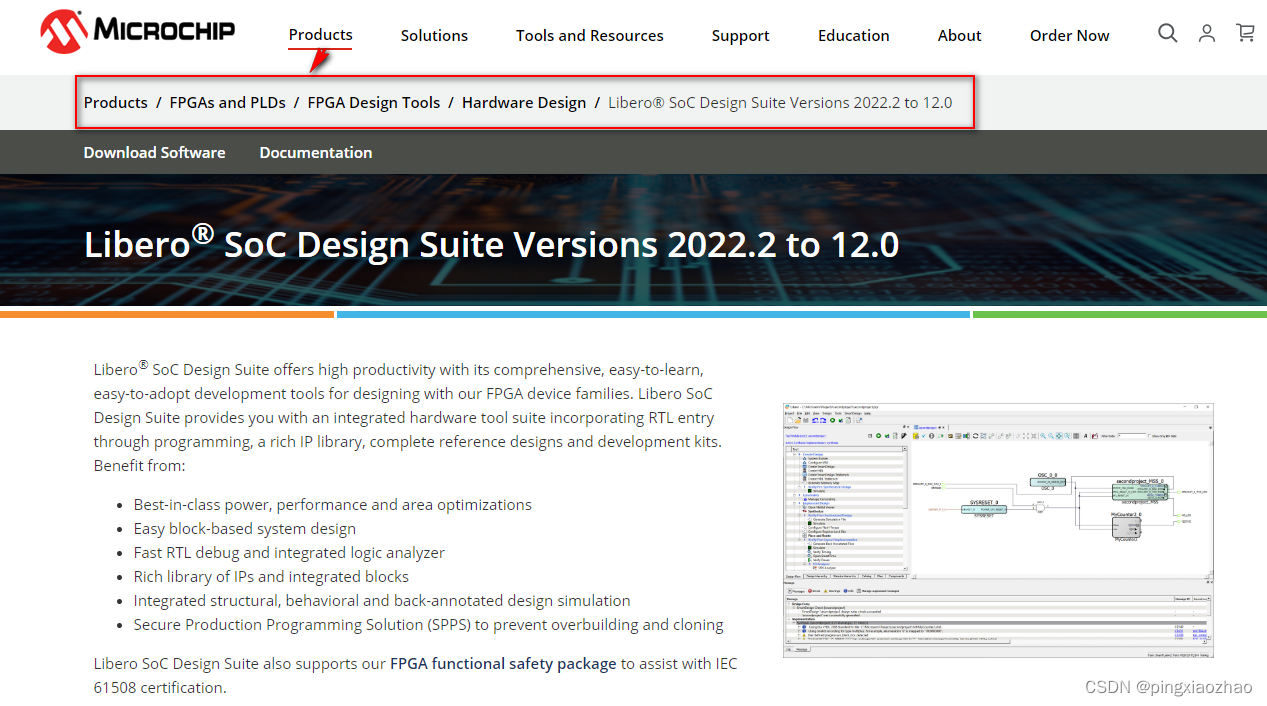Click 'Best-in-class power, performance' bullet text
Viewport: 1267px width, 706px height.
(333, 505)
